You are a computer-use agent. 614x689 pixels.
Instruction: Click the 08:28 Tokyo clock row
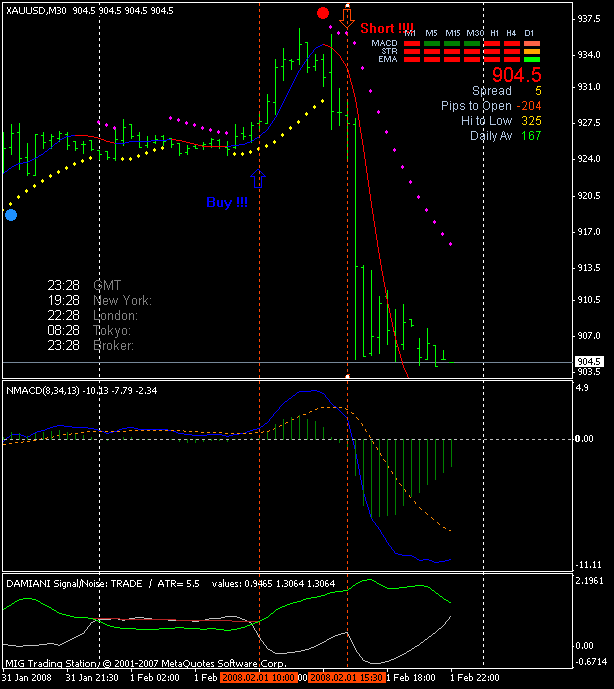click(89, 330)
